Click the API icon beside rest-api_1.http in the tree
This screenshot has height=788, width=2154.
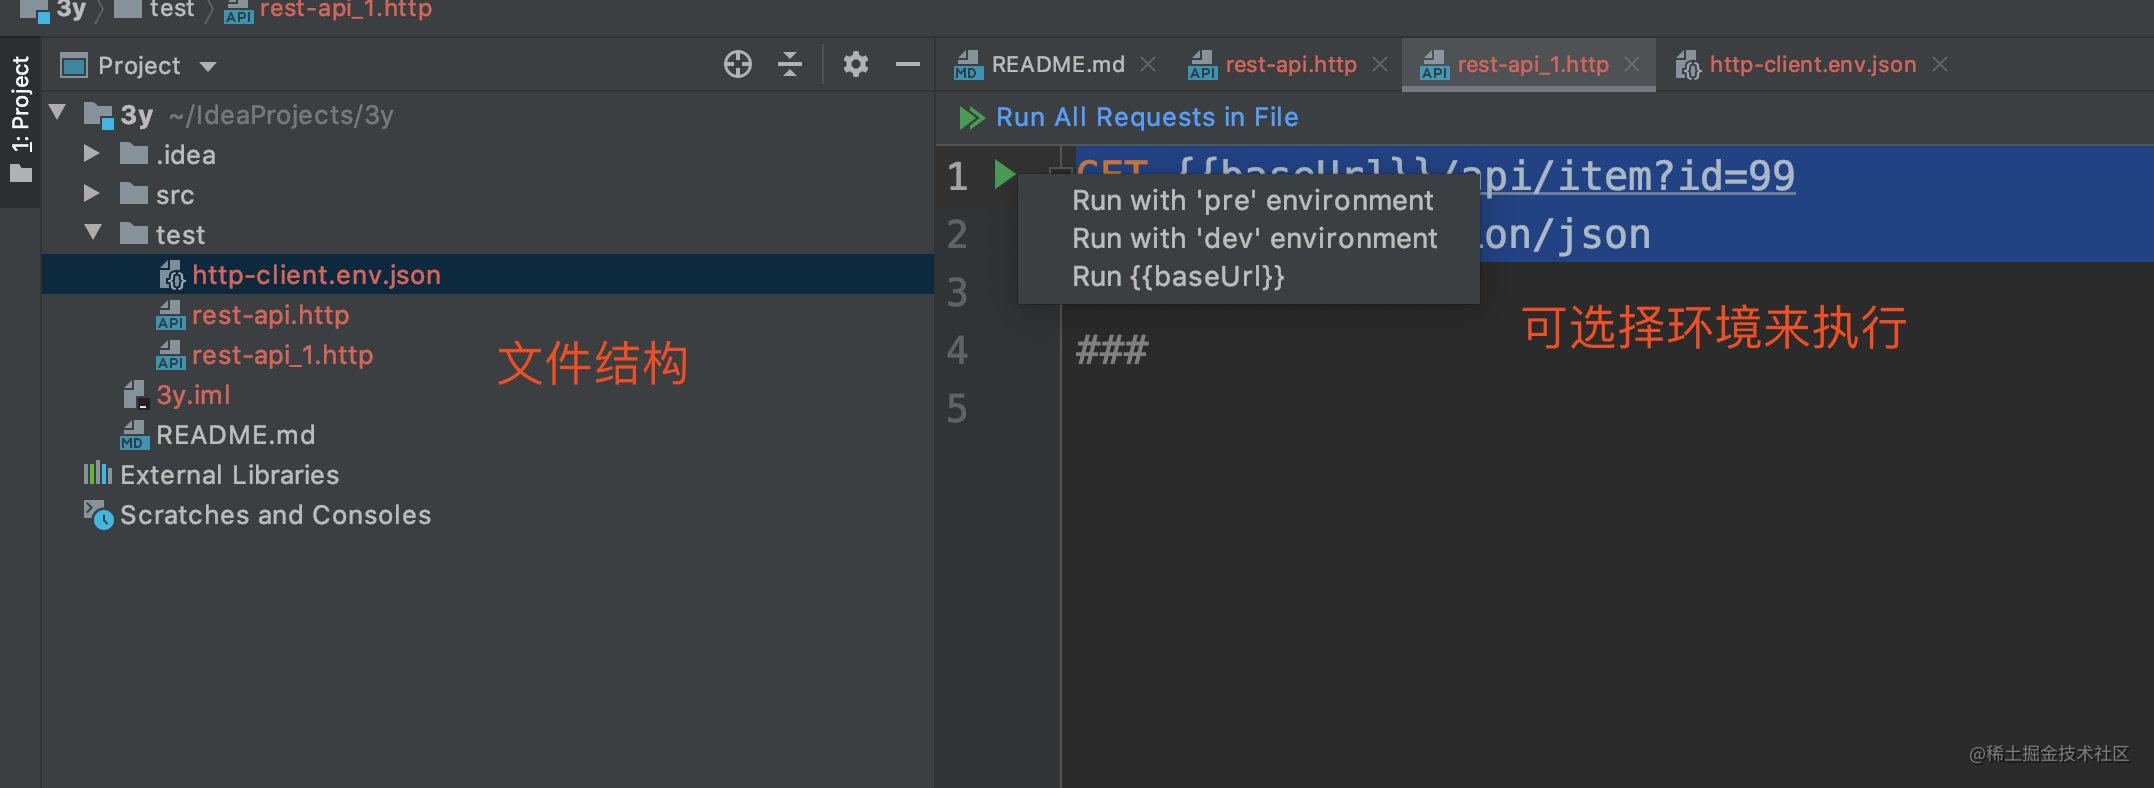pos(170,355)
